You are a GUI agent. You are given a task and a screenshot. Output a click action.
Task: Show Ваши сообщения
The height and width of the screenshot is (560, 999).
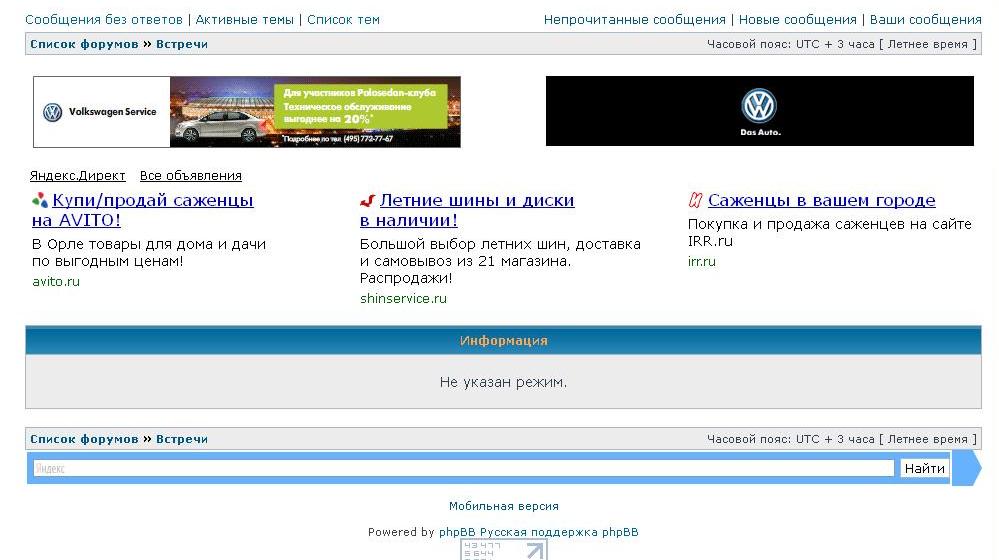point(925,19)
